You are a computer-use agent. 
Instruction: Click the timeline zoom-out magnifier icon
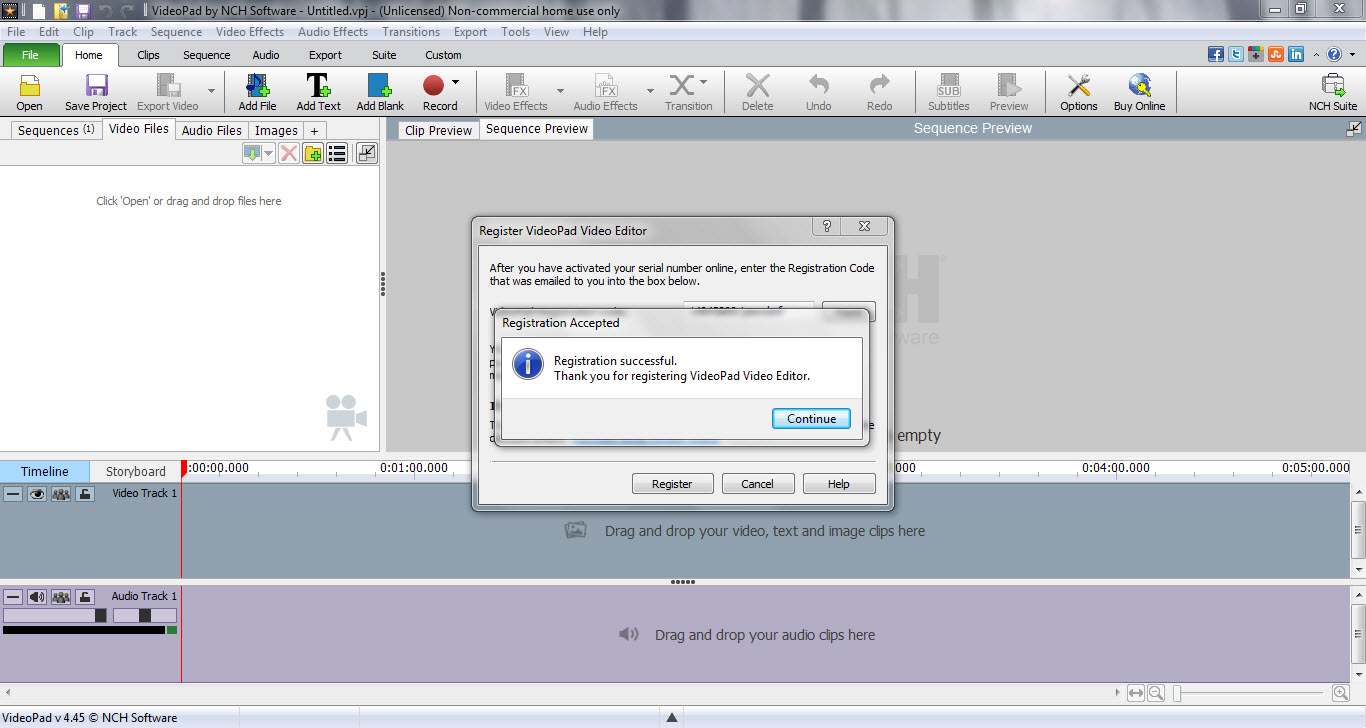tap(1156, 693)
